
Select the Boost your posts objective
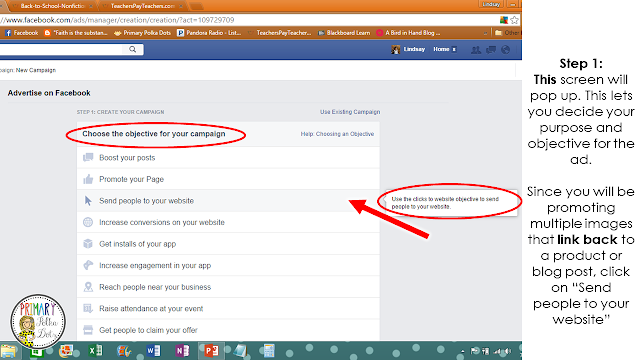[228, 158]
